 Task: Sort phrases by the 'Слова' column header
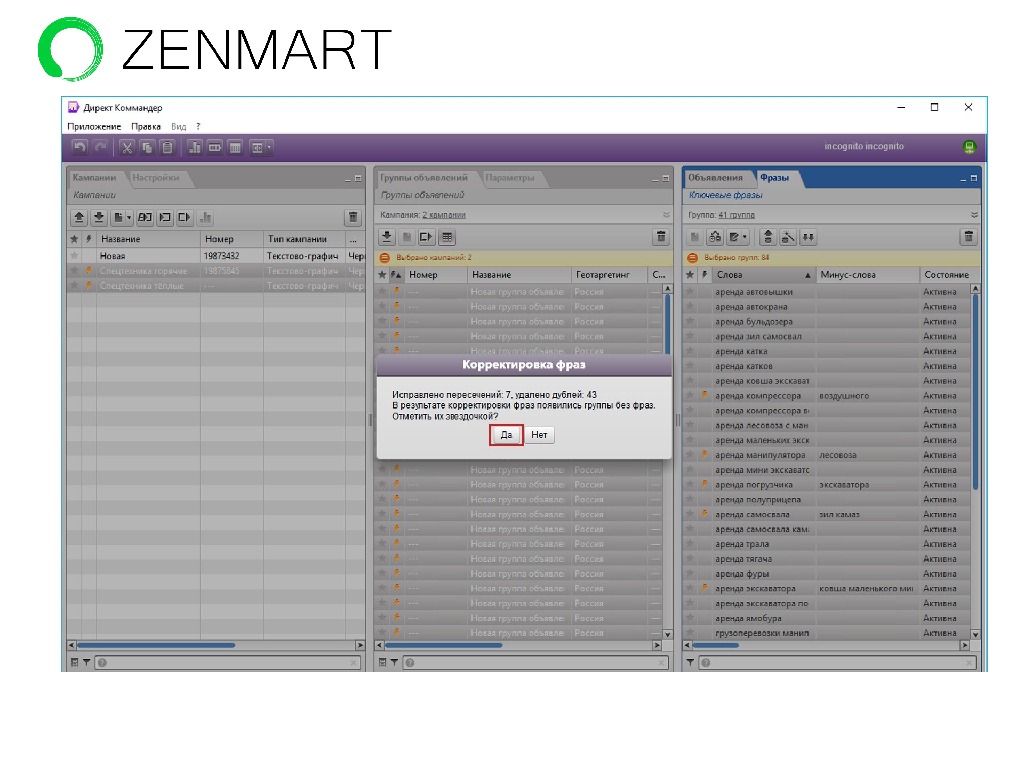click(x=763, y=275)
